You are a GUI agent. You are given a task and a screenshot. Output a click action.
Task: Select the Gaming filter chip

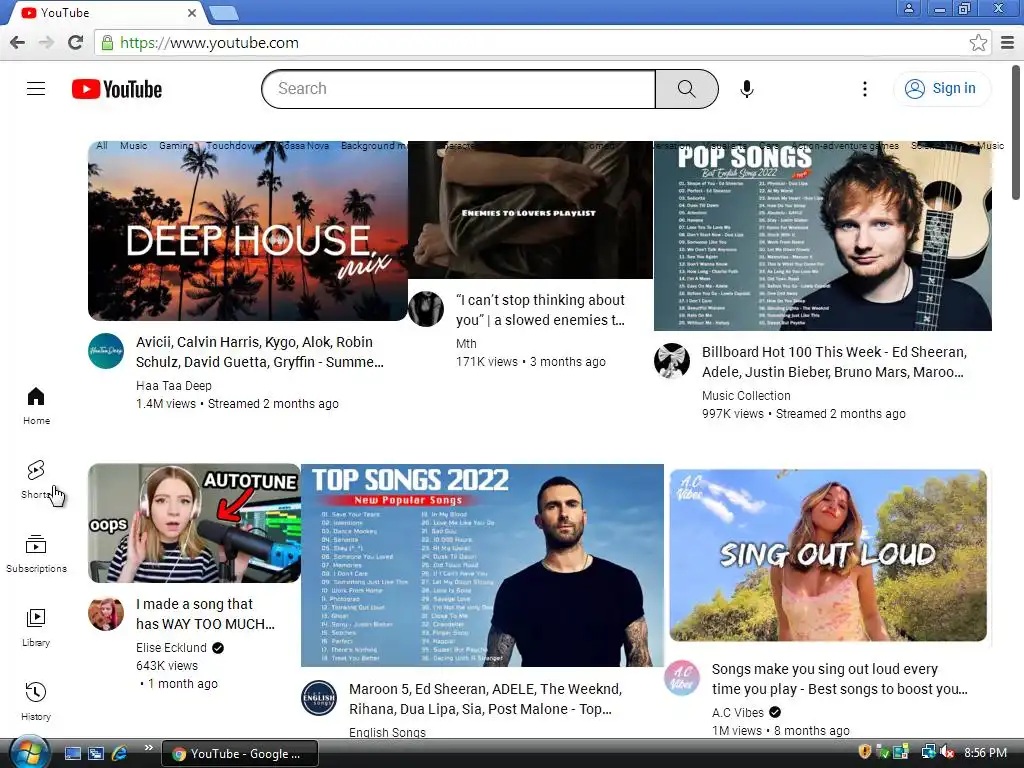click(176, 146)
